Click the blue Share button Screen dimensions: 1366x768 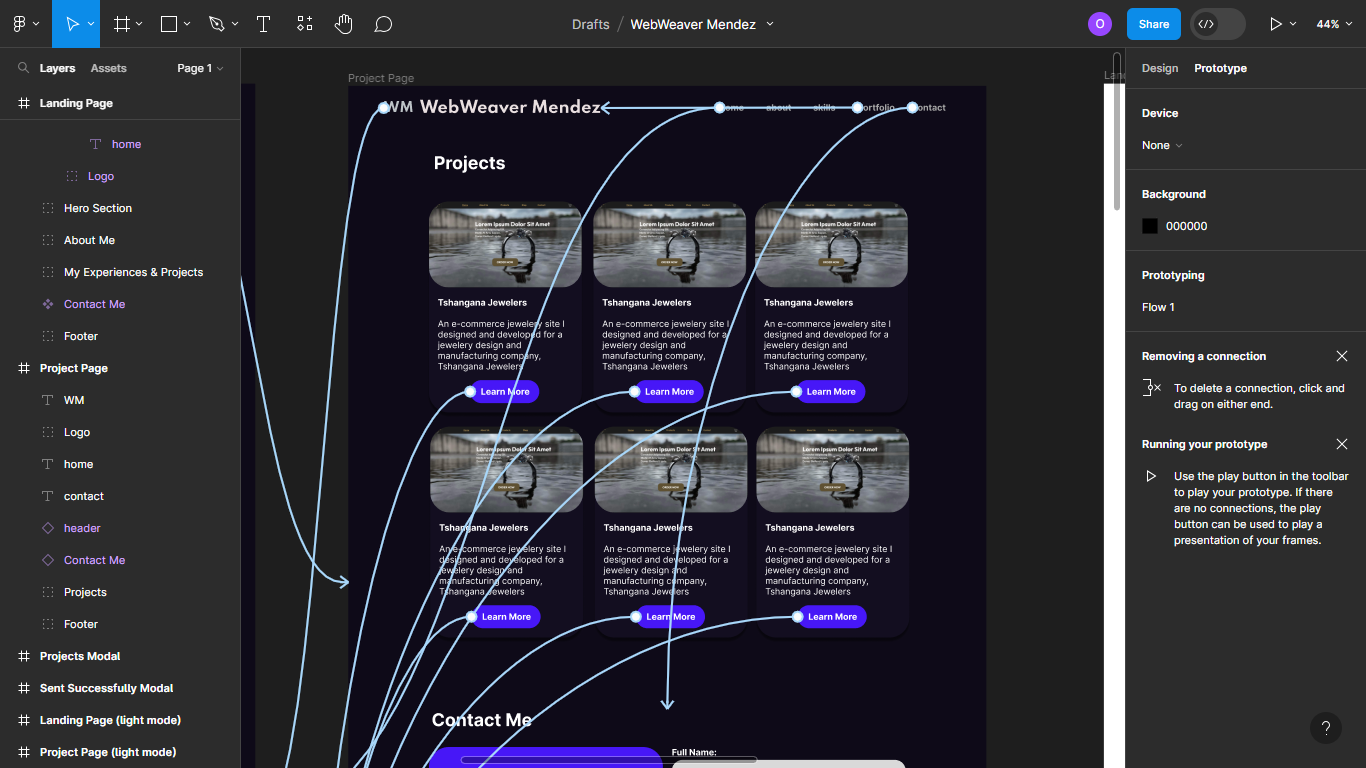pyautogui.click(x=1153, y=24)
